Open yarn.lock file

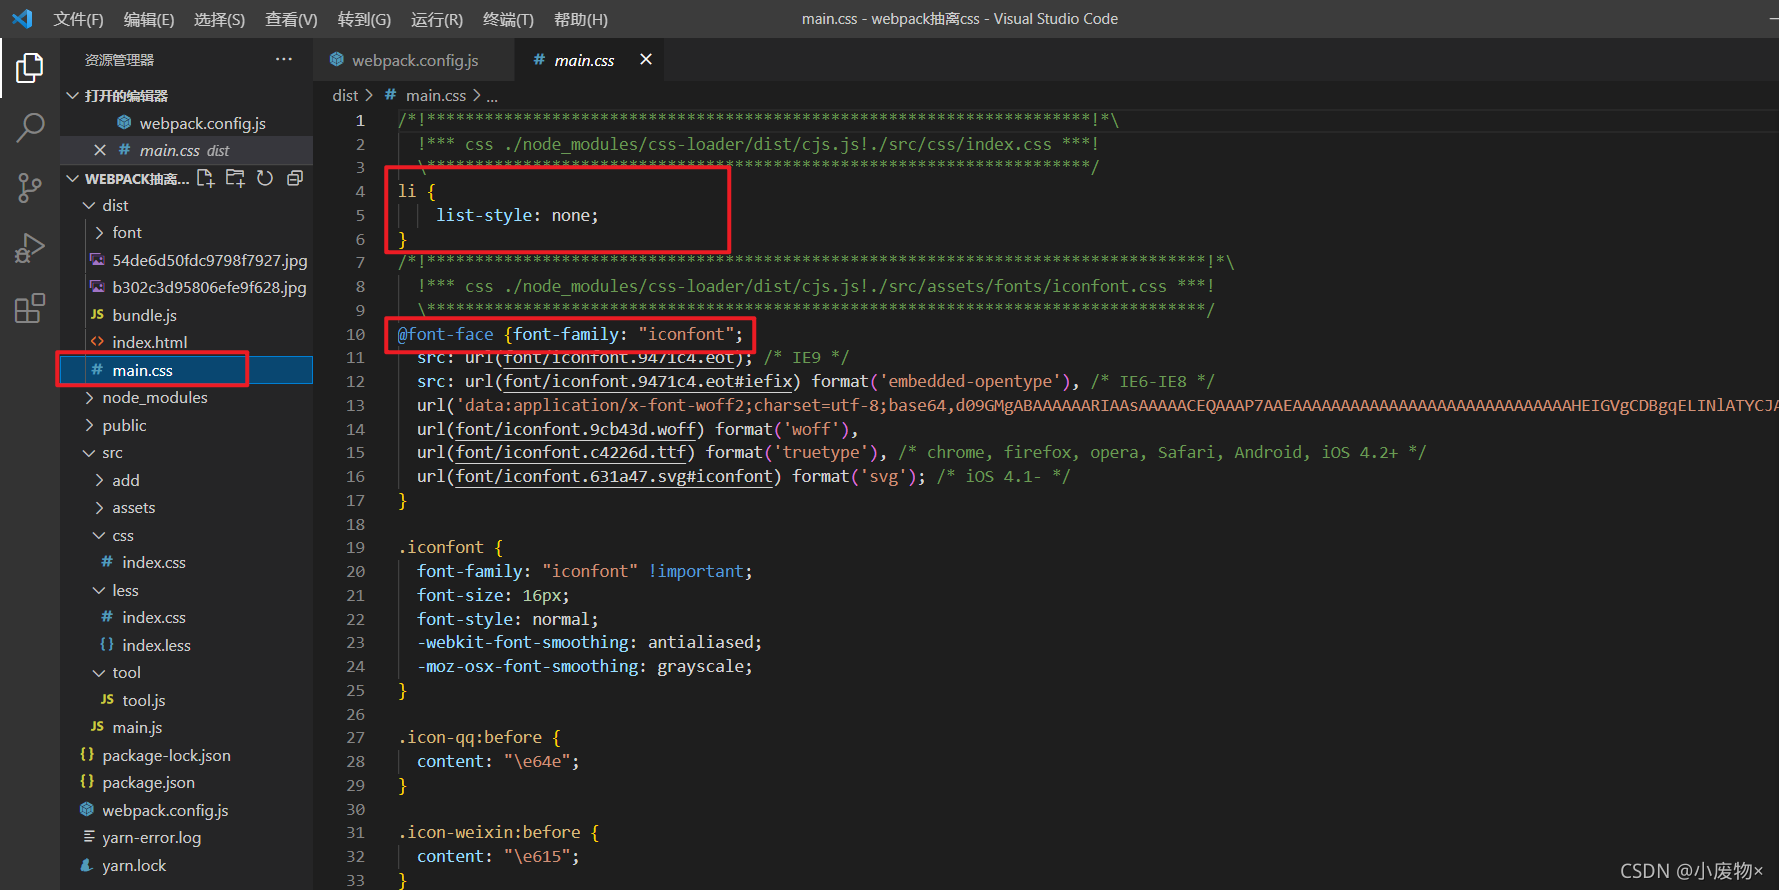[186, 865]
